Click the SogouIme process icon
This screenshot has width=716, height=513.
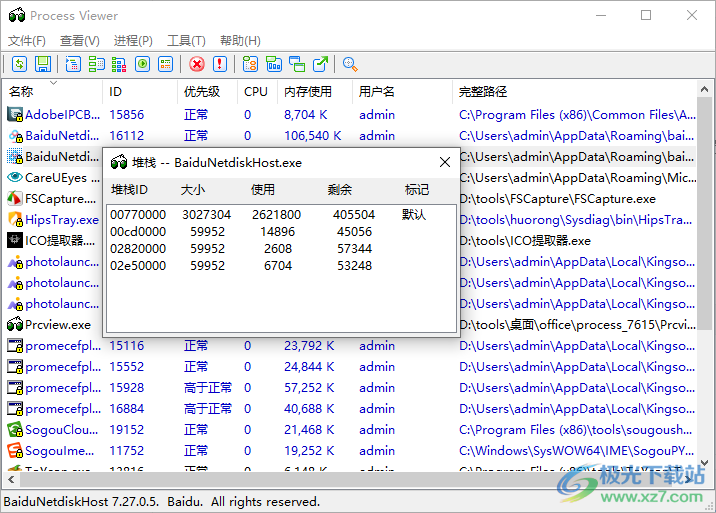tap(15, 451)
